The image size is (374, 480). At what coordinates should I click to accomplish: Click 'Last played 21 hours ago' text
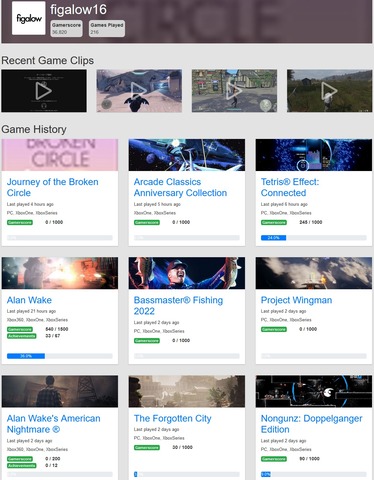(31, 311)
